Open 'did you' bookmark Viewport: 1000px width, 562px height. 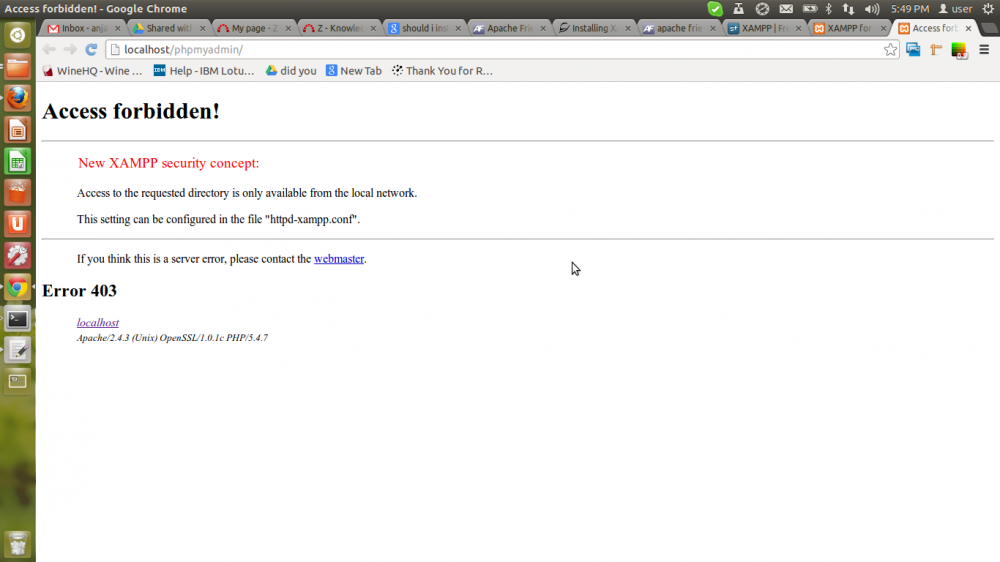pos(291,71)
